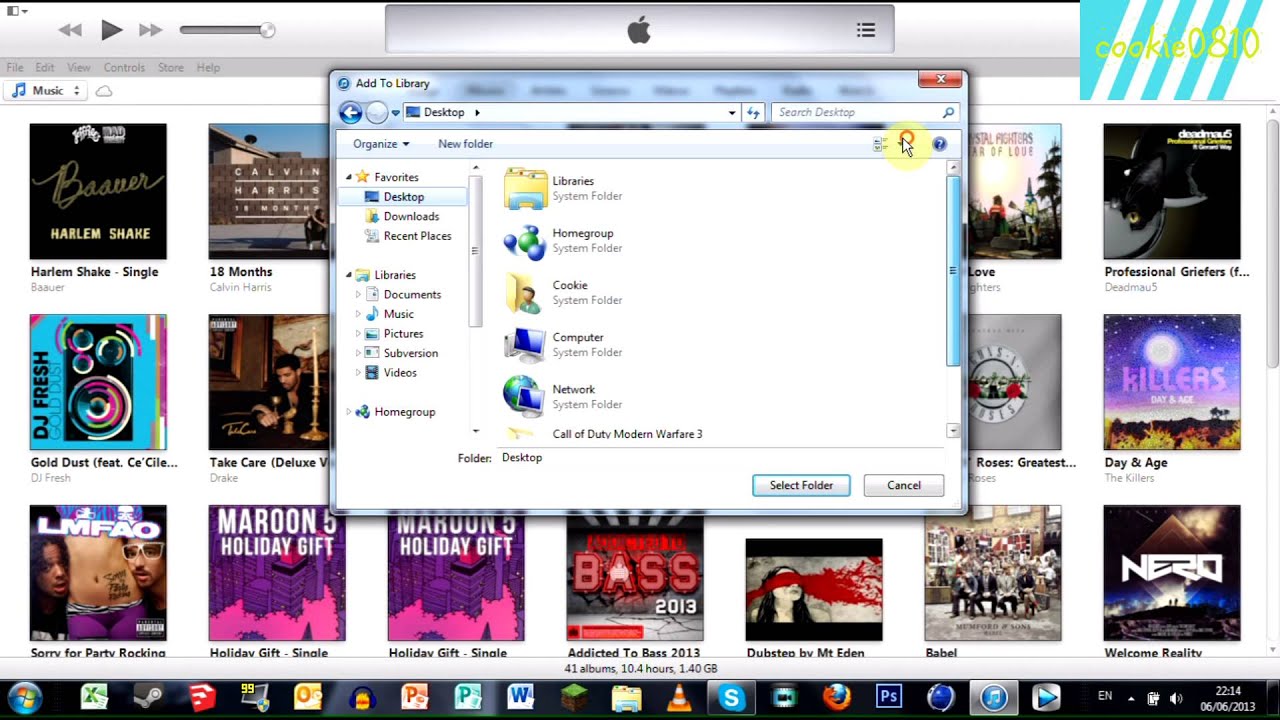Image resolution: width=1280 pixels, height=720 pixels.
Task: Select the Harlem Shake album in iTunes
Action: click(98, 191)
